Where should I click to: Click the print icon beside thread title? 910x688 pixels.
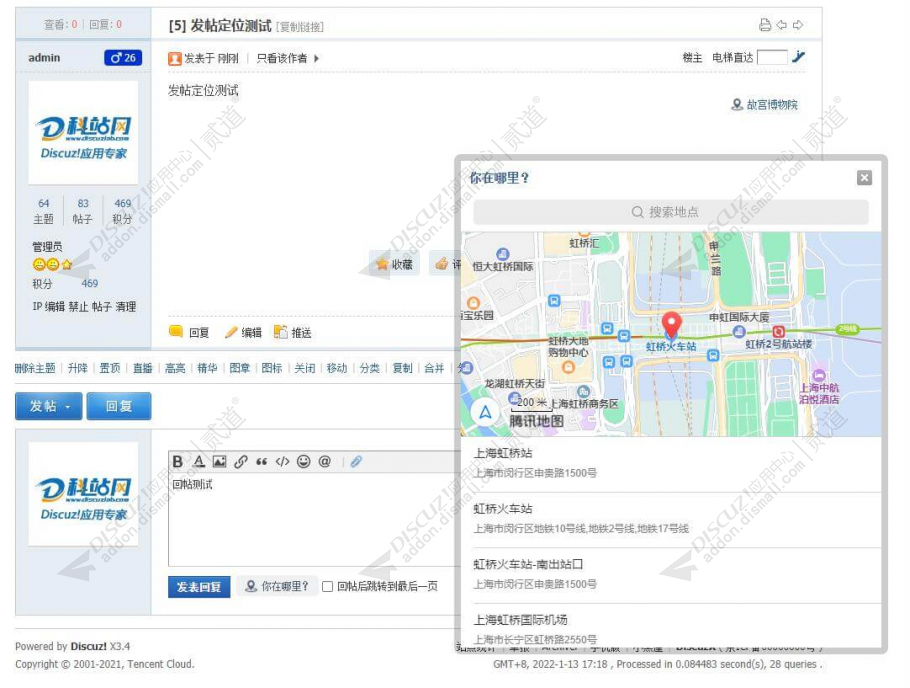(765, 25)
